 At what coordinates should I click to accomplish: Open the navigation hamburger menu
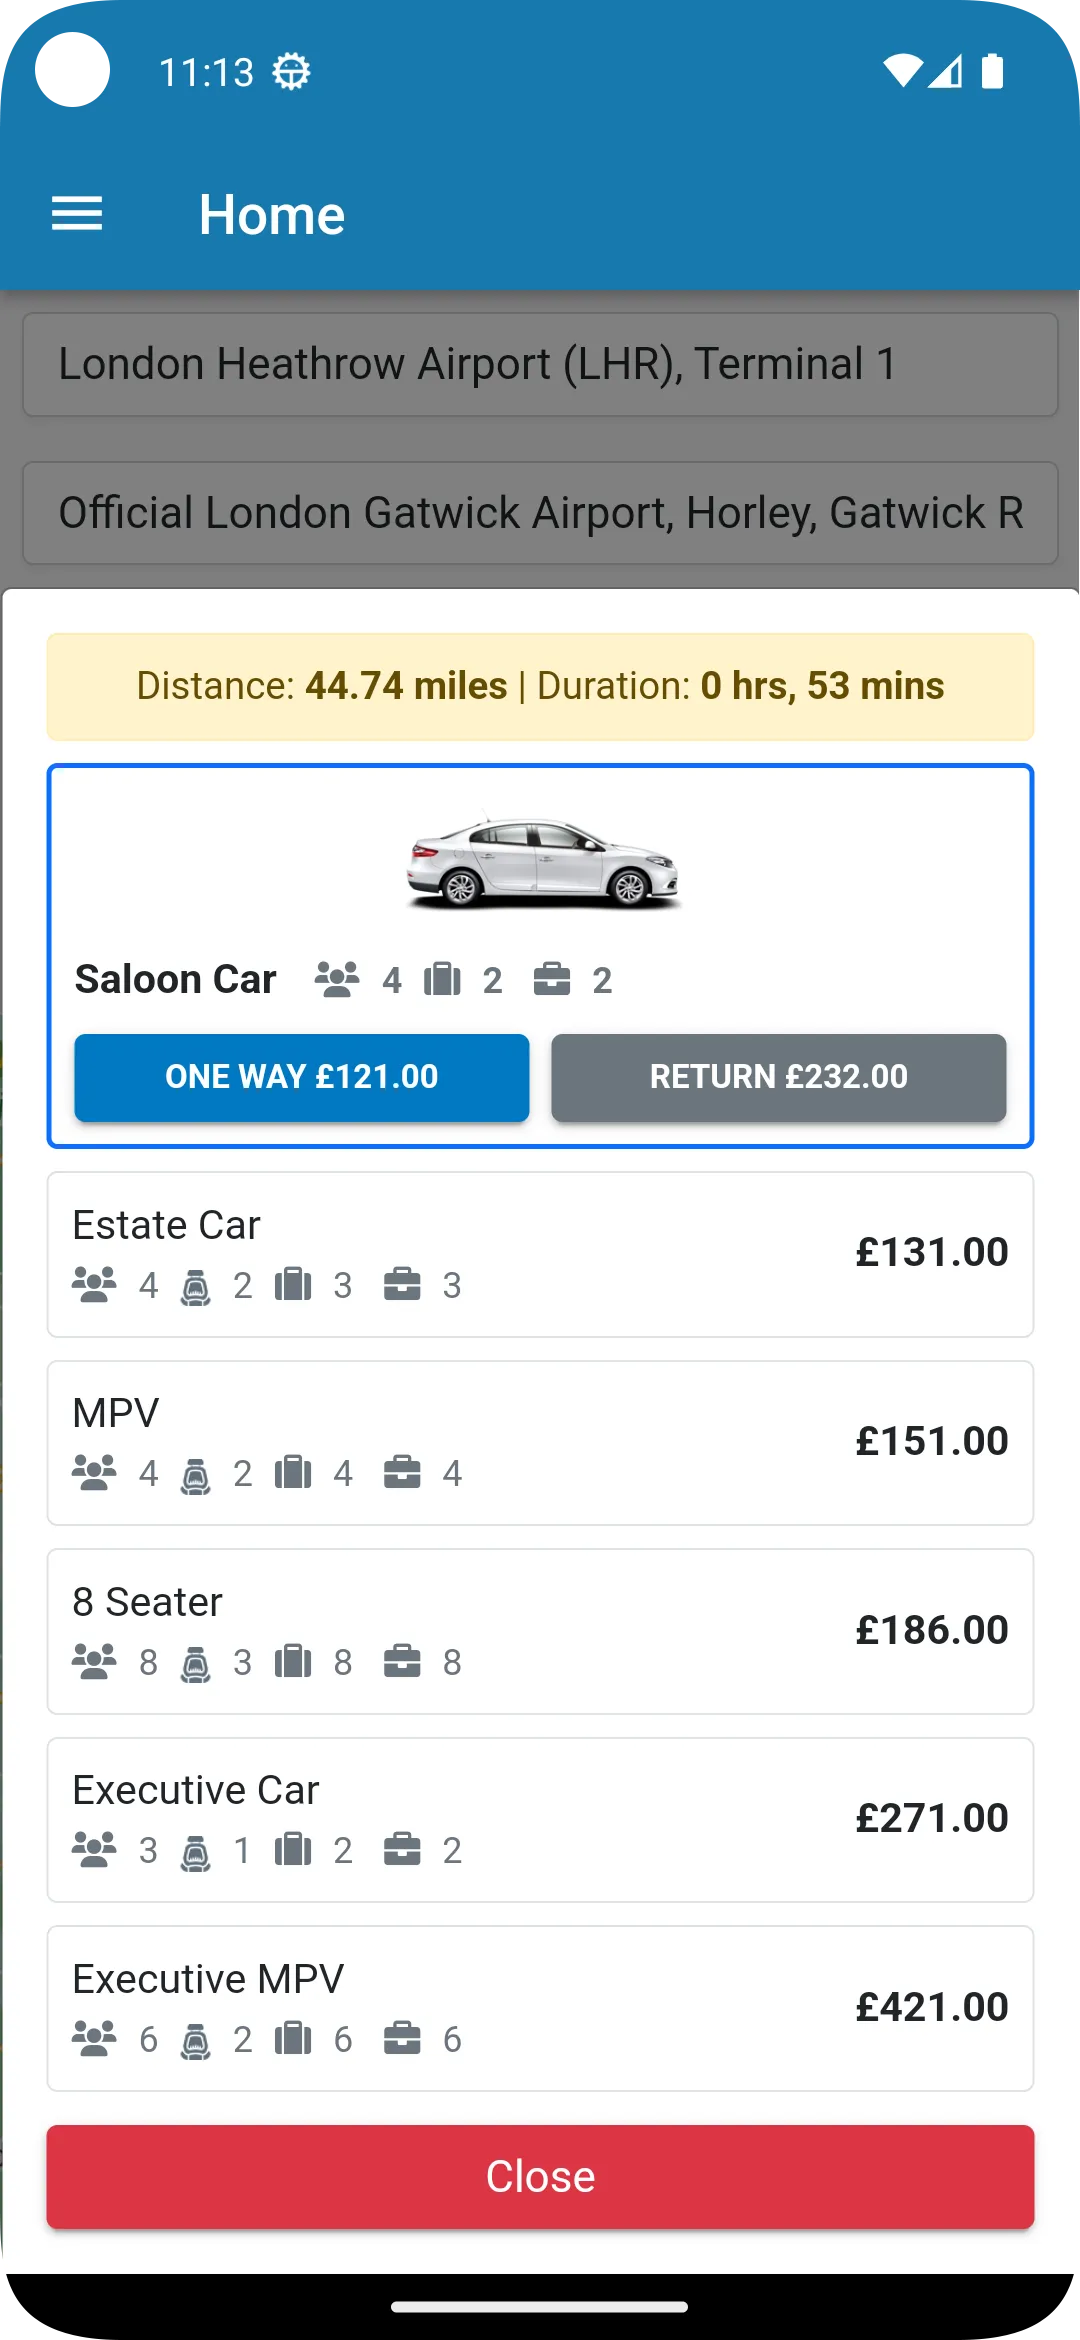tap(76, 212)
